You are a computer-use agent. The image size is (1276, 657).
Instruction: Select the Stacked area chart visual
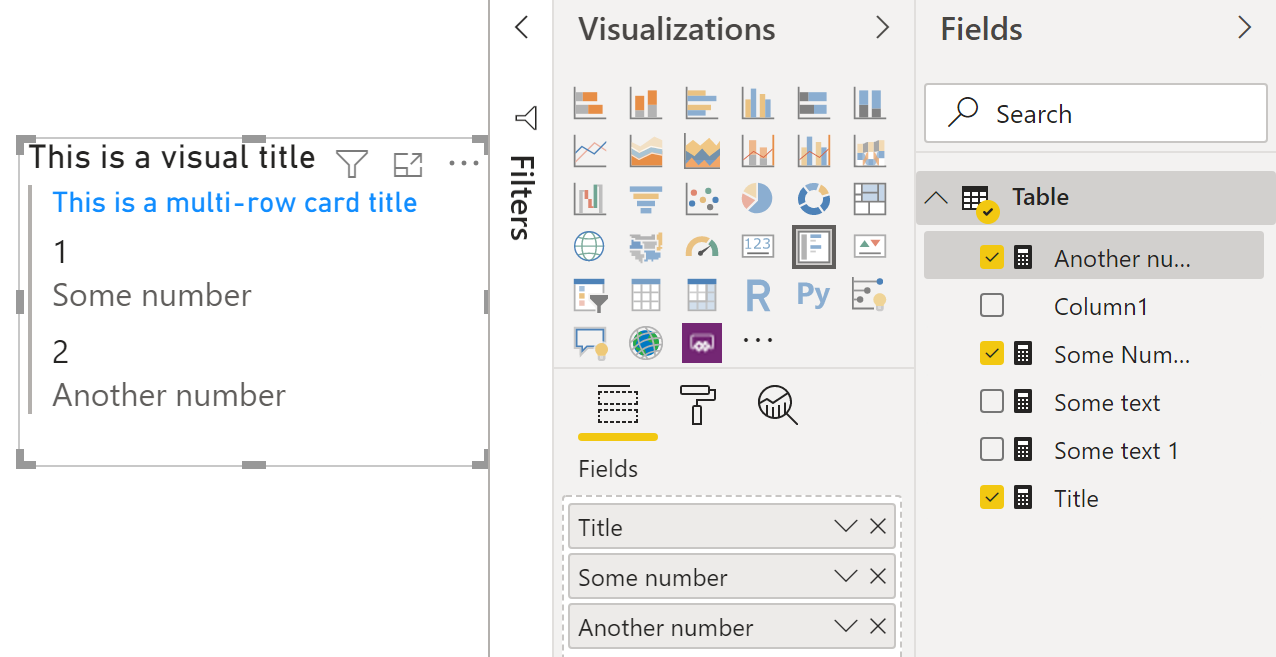(701, 151)
